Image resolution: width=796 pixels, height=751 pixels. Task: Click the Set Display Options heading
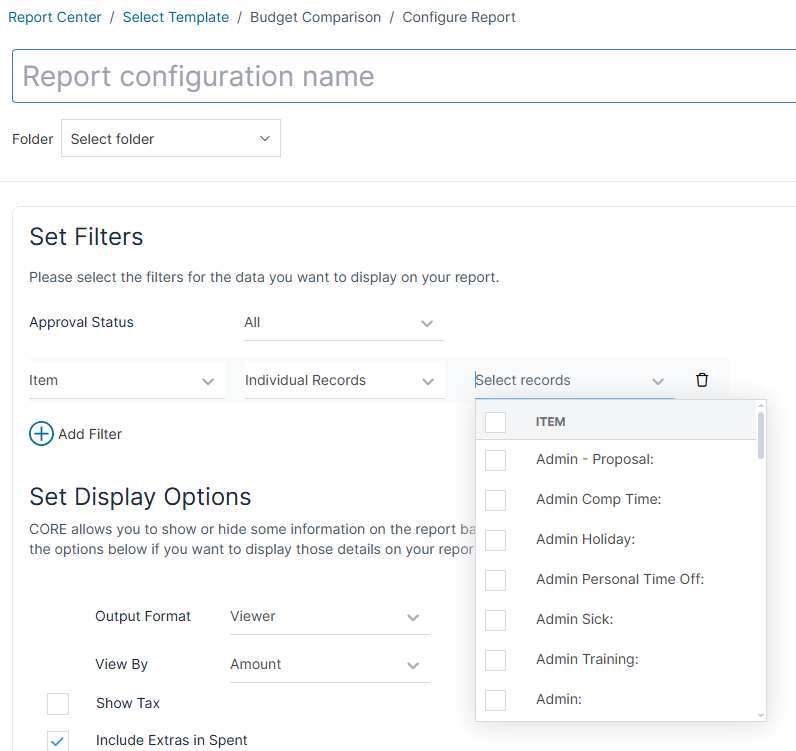pos(140,497)
